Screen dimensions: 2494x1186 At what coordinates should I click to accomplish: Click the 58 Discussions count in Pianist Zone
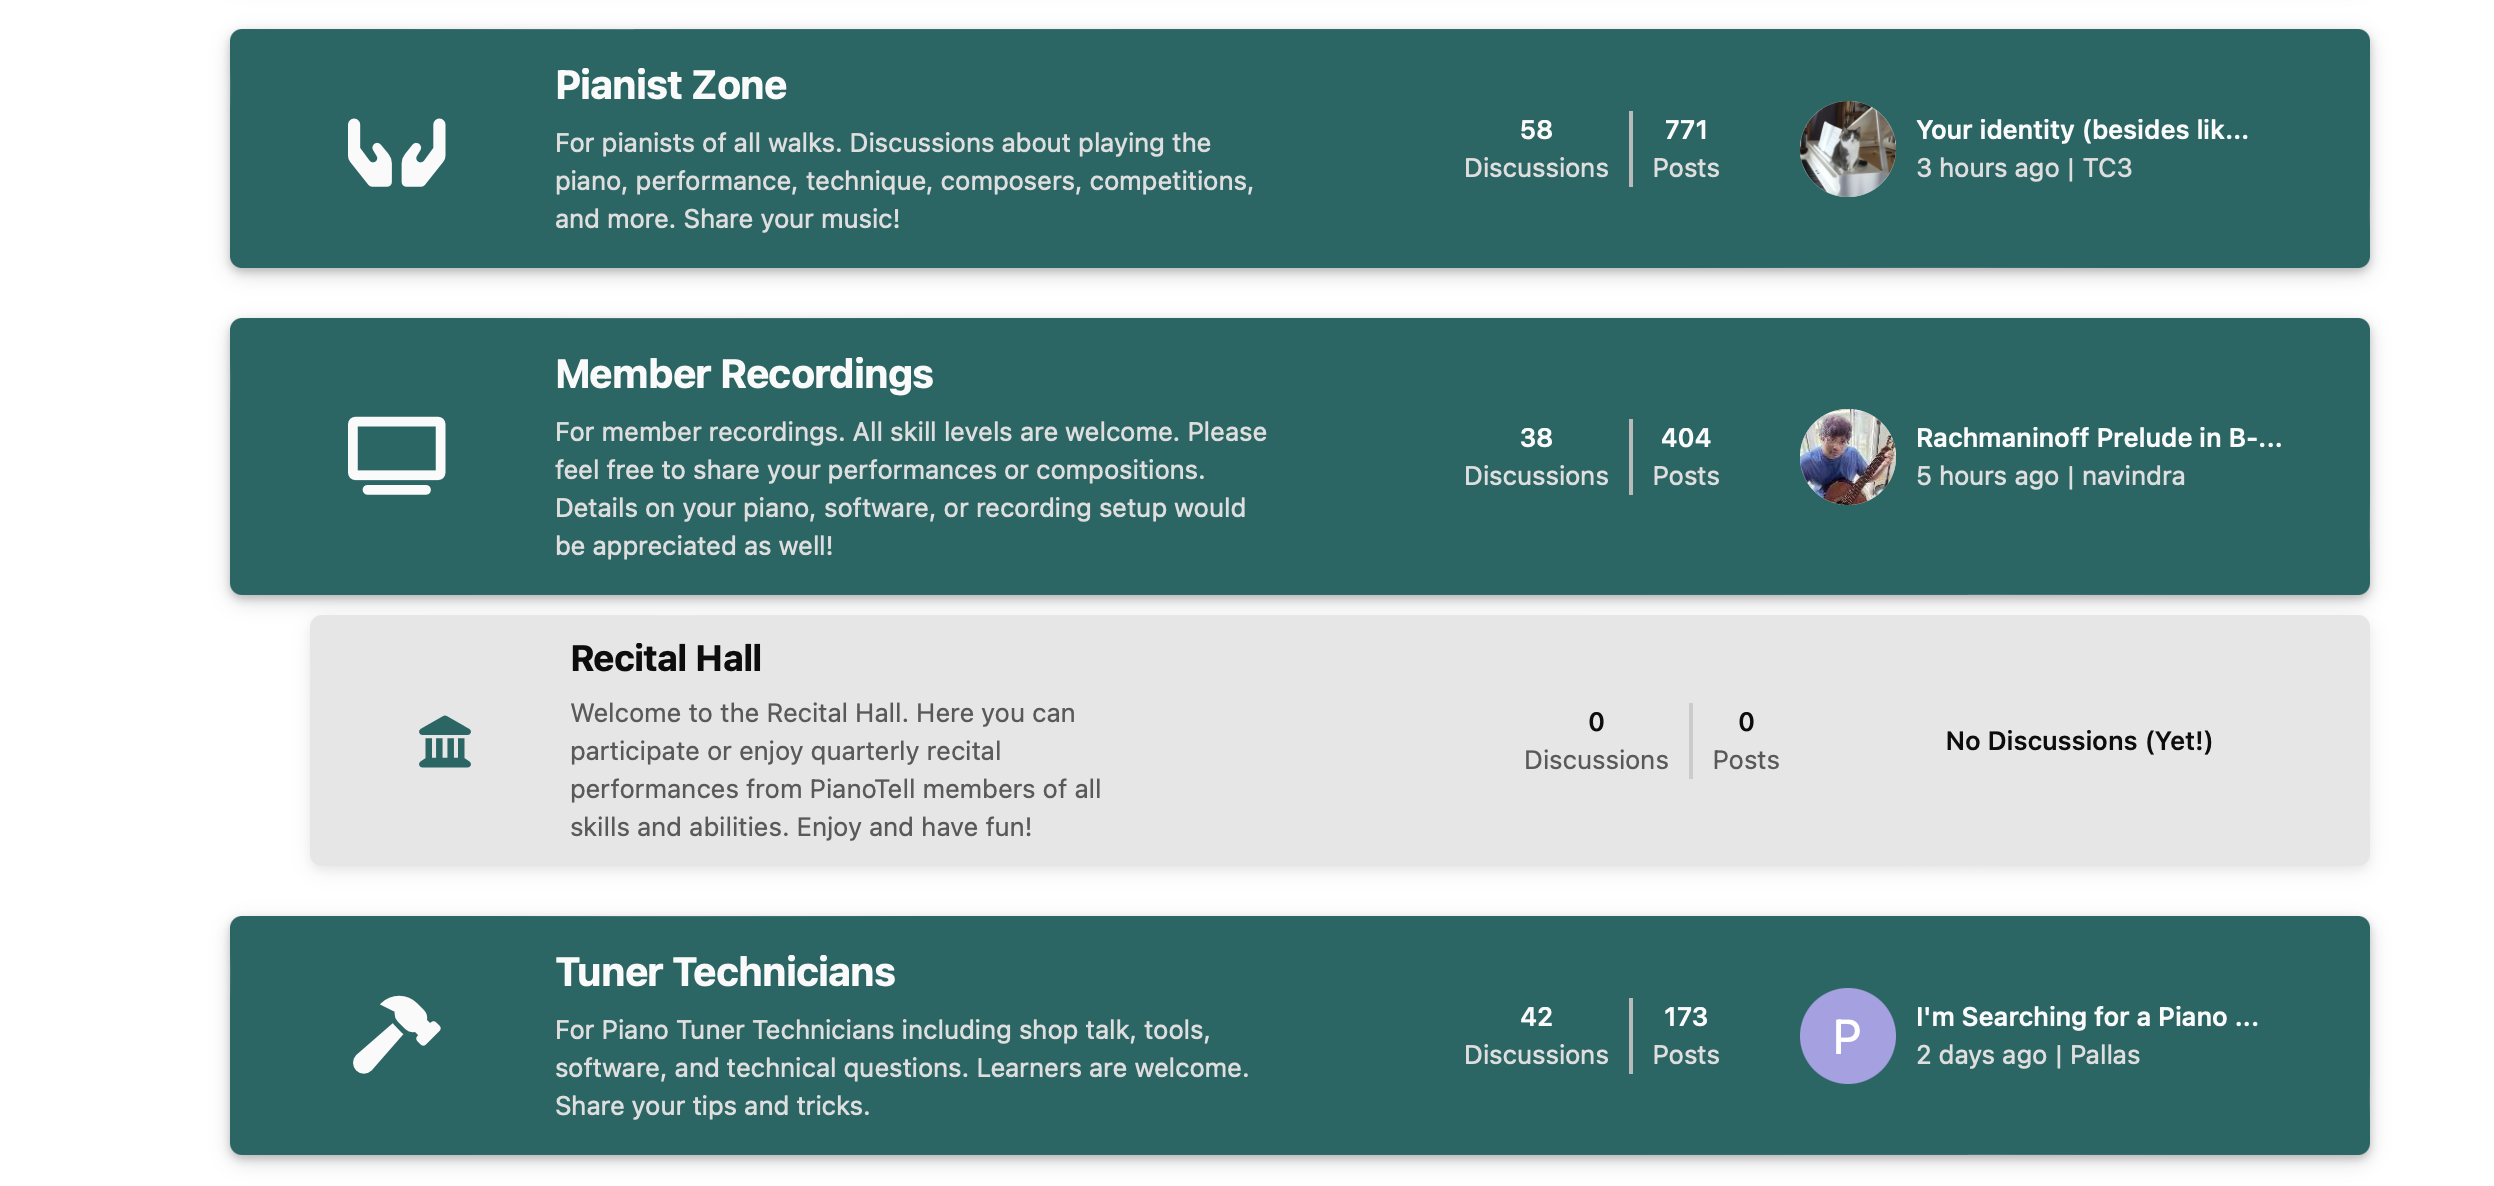point(1535,149)
